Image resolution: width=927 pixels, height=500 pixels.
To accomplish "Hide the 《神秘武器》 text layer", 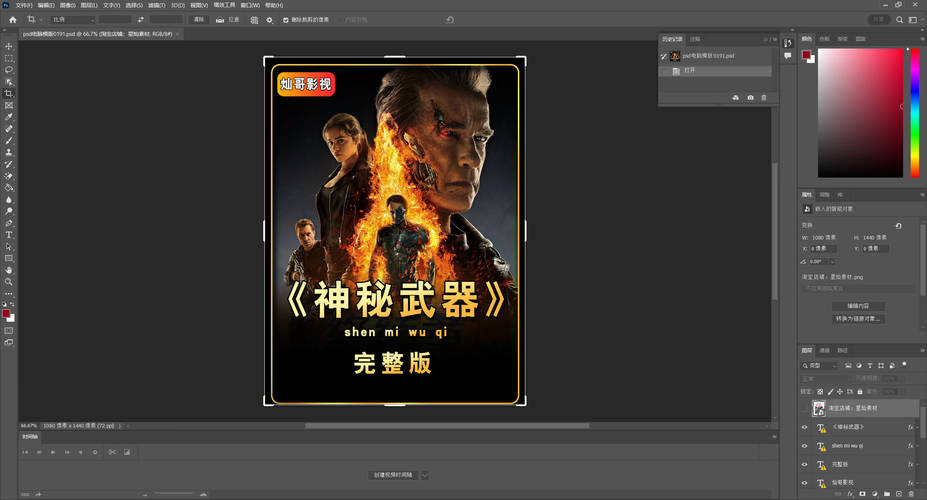I will 805,427.
